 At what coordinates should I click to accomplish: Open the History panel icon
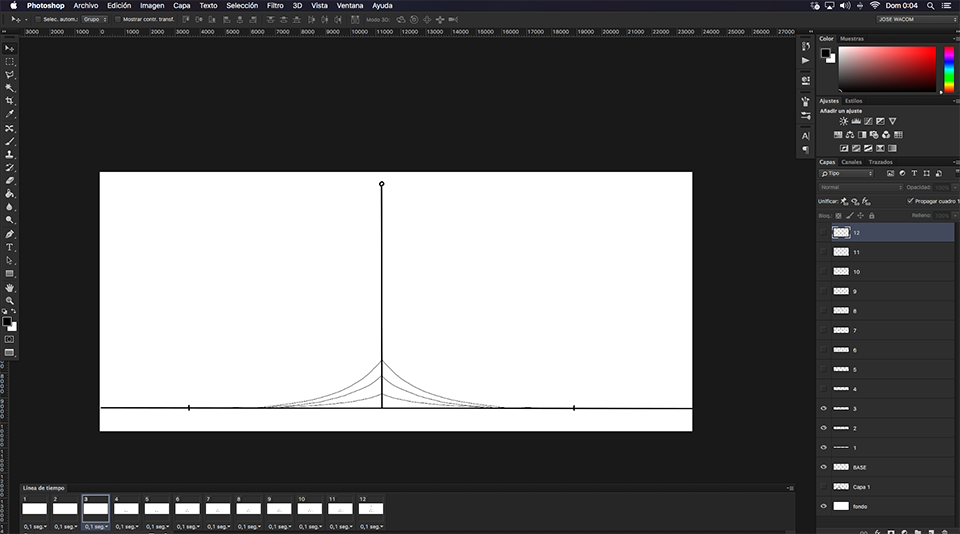pyautogui.click(x=806, y=47)
